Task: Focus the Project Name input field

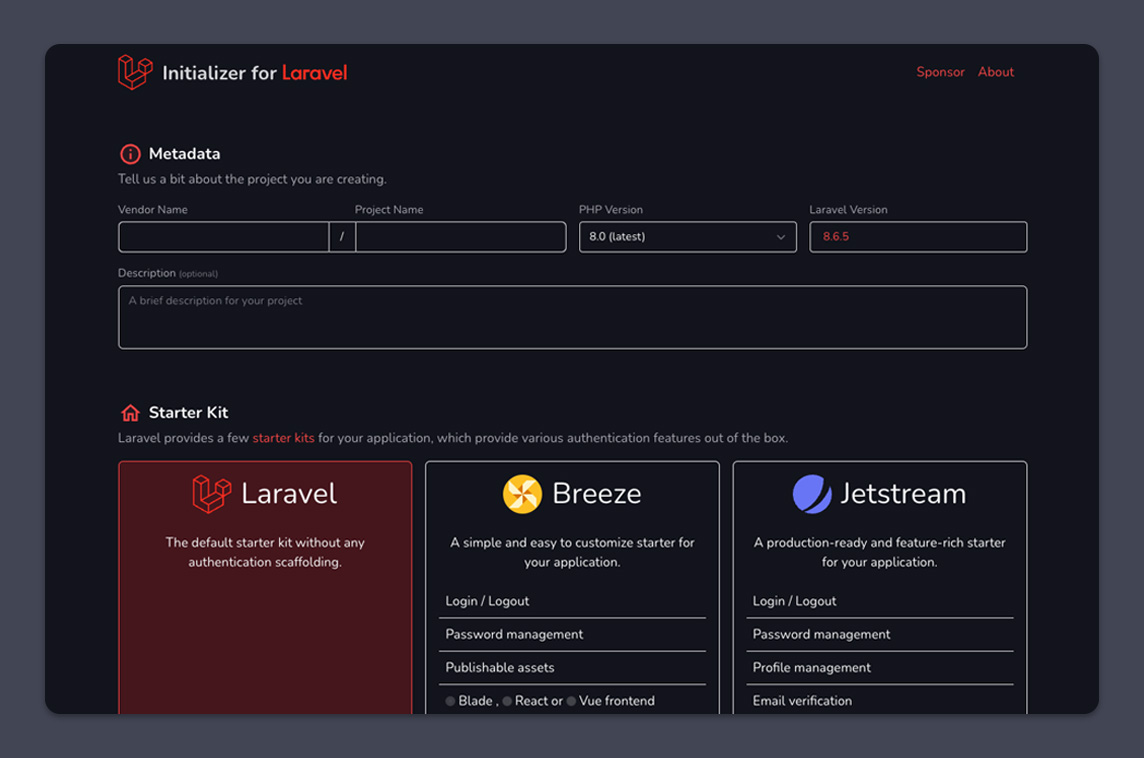Action: click(460, 237)
